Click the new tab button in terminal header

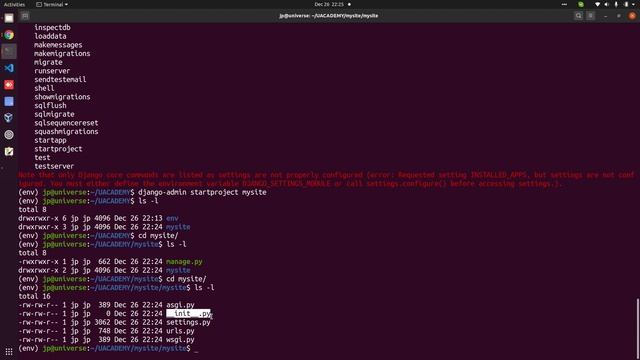point(25,16)
